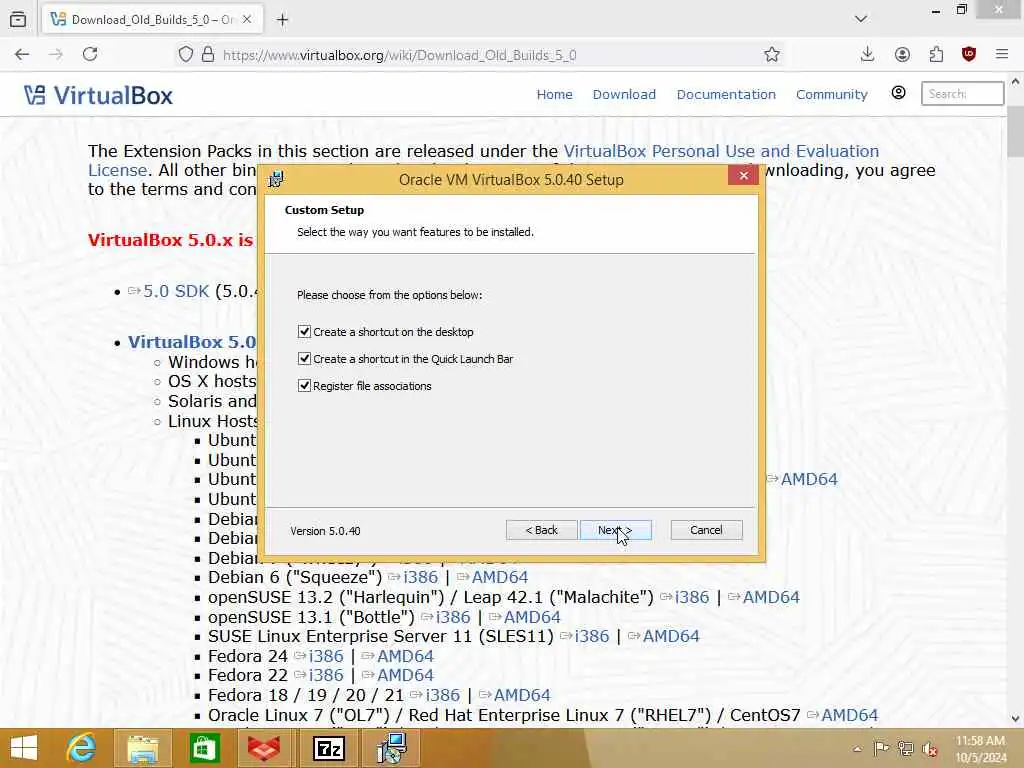Click the website user login icon
Viewport: 1024px width, 768px height.
(899, 93)
